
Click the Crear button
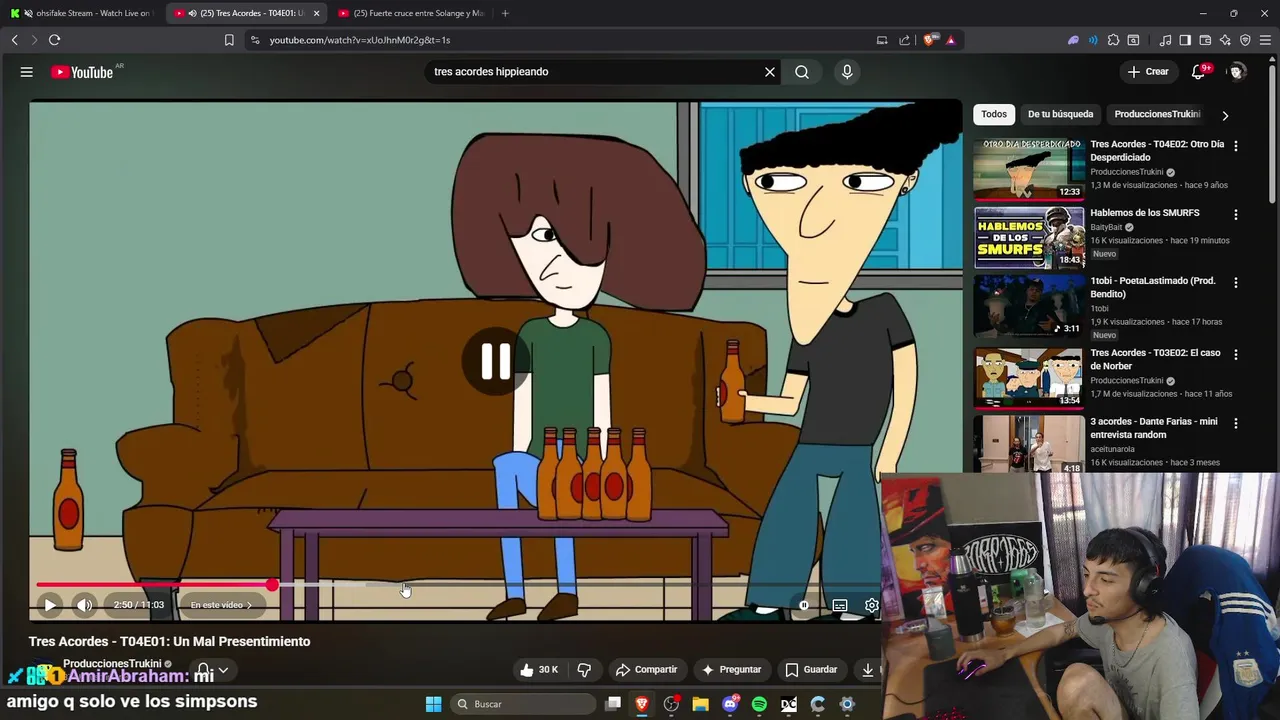pyautogui.click(x=1148, y=72)
